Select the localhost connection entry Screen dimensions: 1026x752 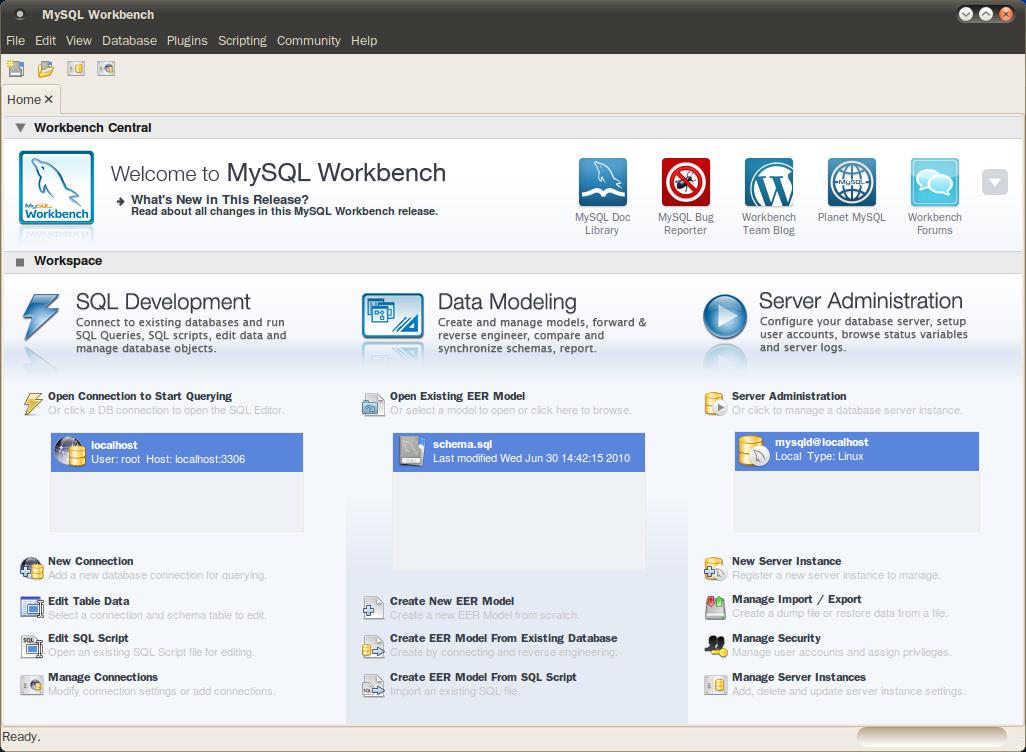tap(177, 452)
